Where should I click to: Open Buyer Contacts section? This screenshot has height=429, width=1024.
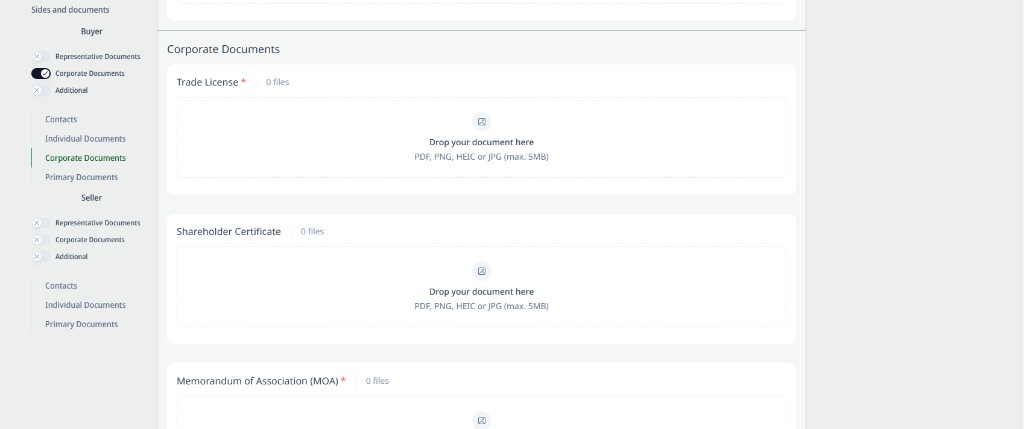(x=61, y=119)
